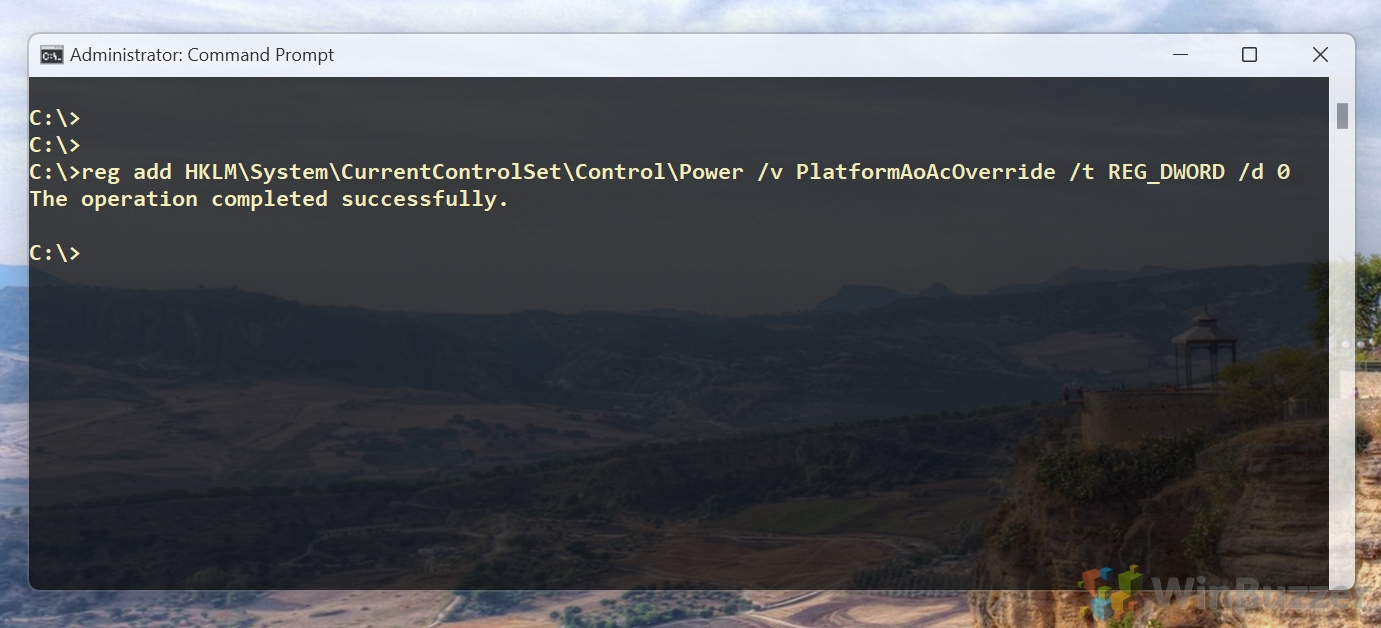Click the PlatformAoAcOverride value name
Image resolution: width=1381 pixels, height=628 pixels.
(926, 172)
